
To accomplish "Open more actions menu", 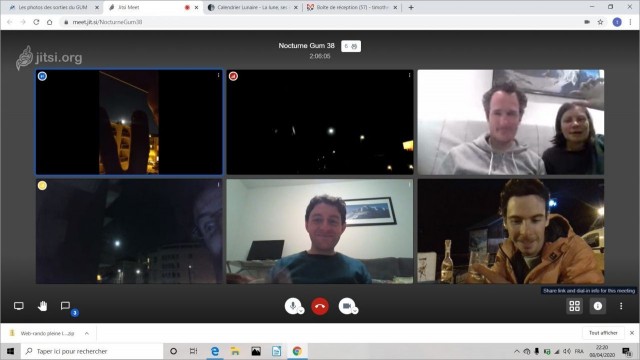I will (621, 306).
